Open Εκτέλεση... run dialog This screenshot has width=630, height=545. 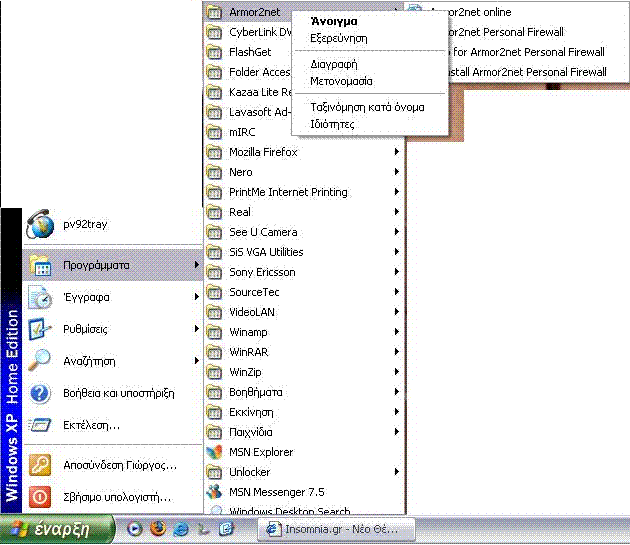pos(91,425)
